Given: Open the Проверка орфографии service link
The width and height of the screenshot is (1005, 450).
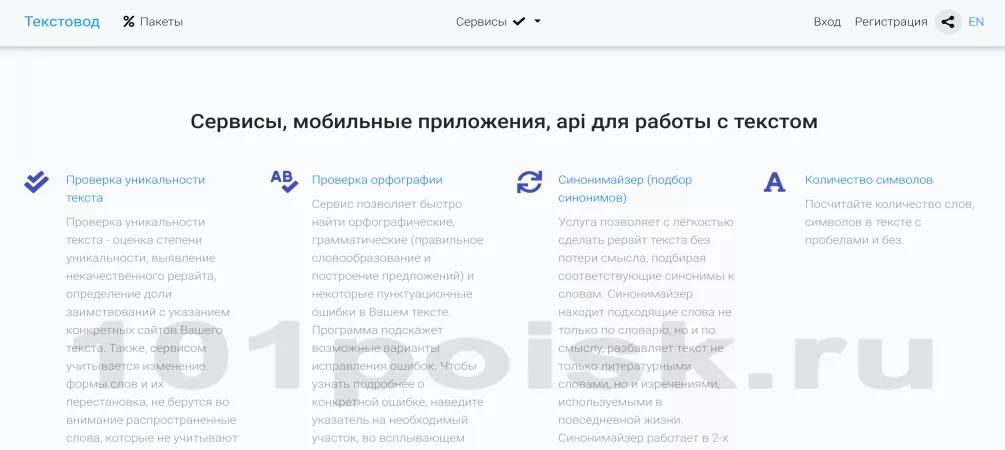Looking at the screenshot, I should tap(377, 180).
